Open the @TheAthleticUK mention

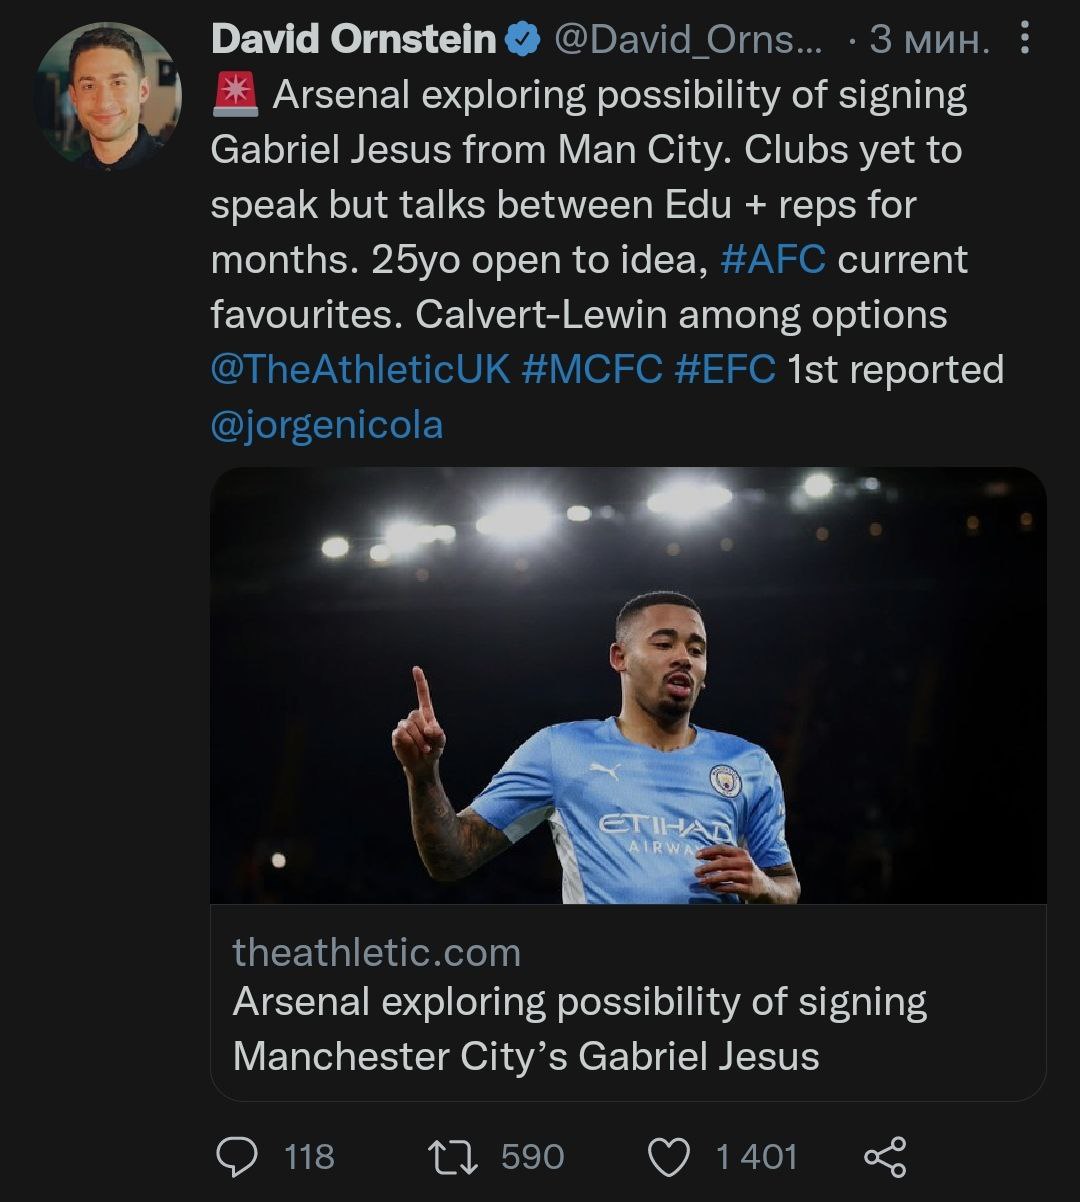pos(360,369)
